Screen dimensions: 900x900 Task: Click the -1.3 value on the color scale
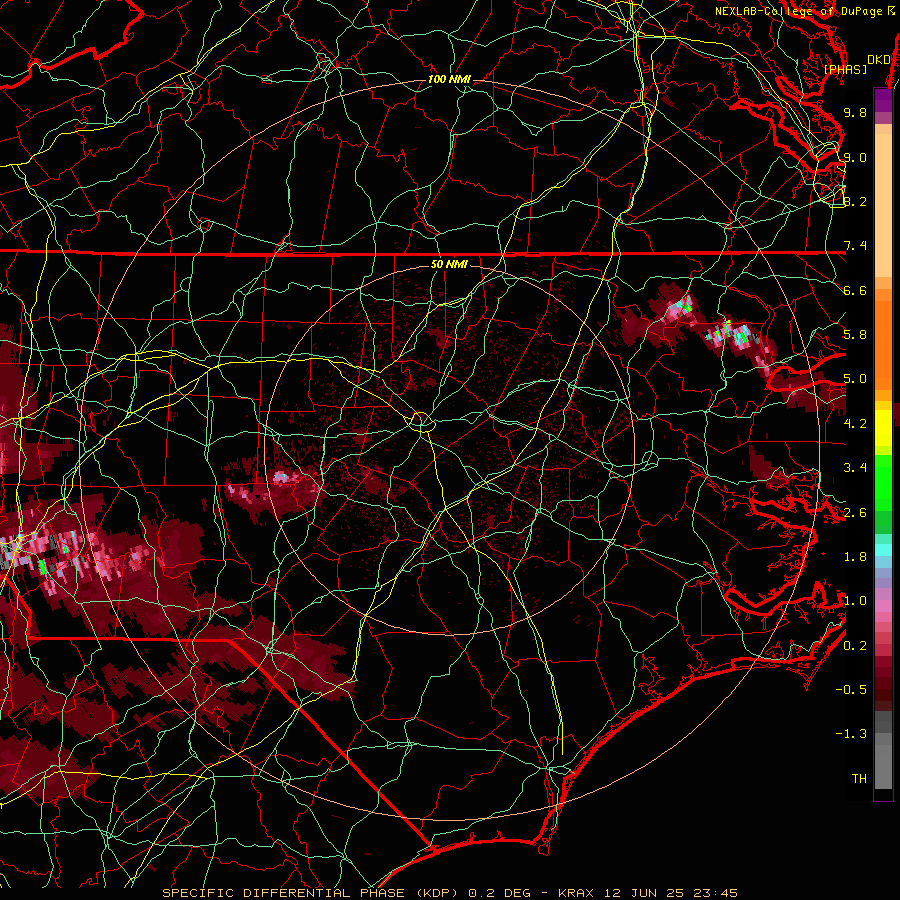pos(851,734)
